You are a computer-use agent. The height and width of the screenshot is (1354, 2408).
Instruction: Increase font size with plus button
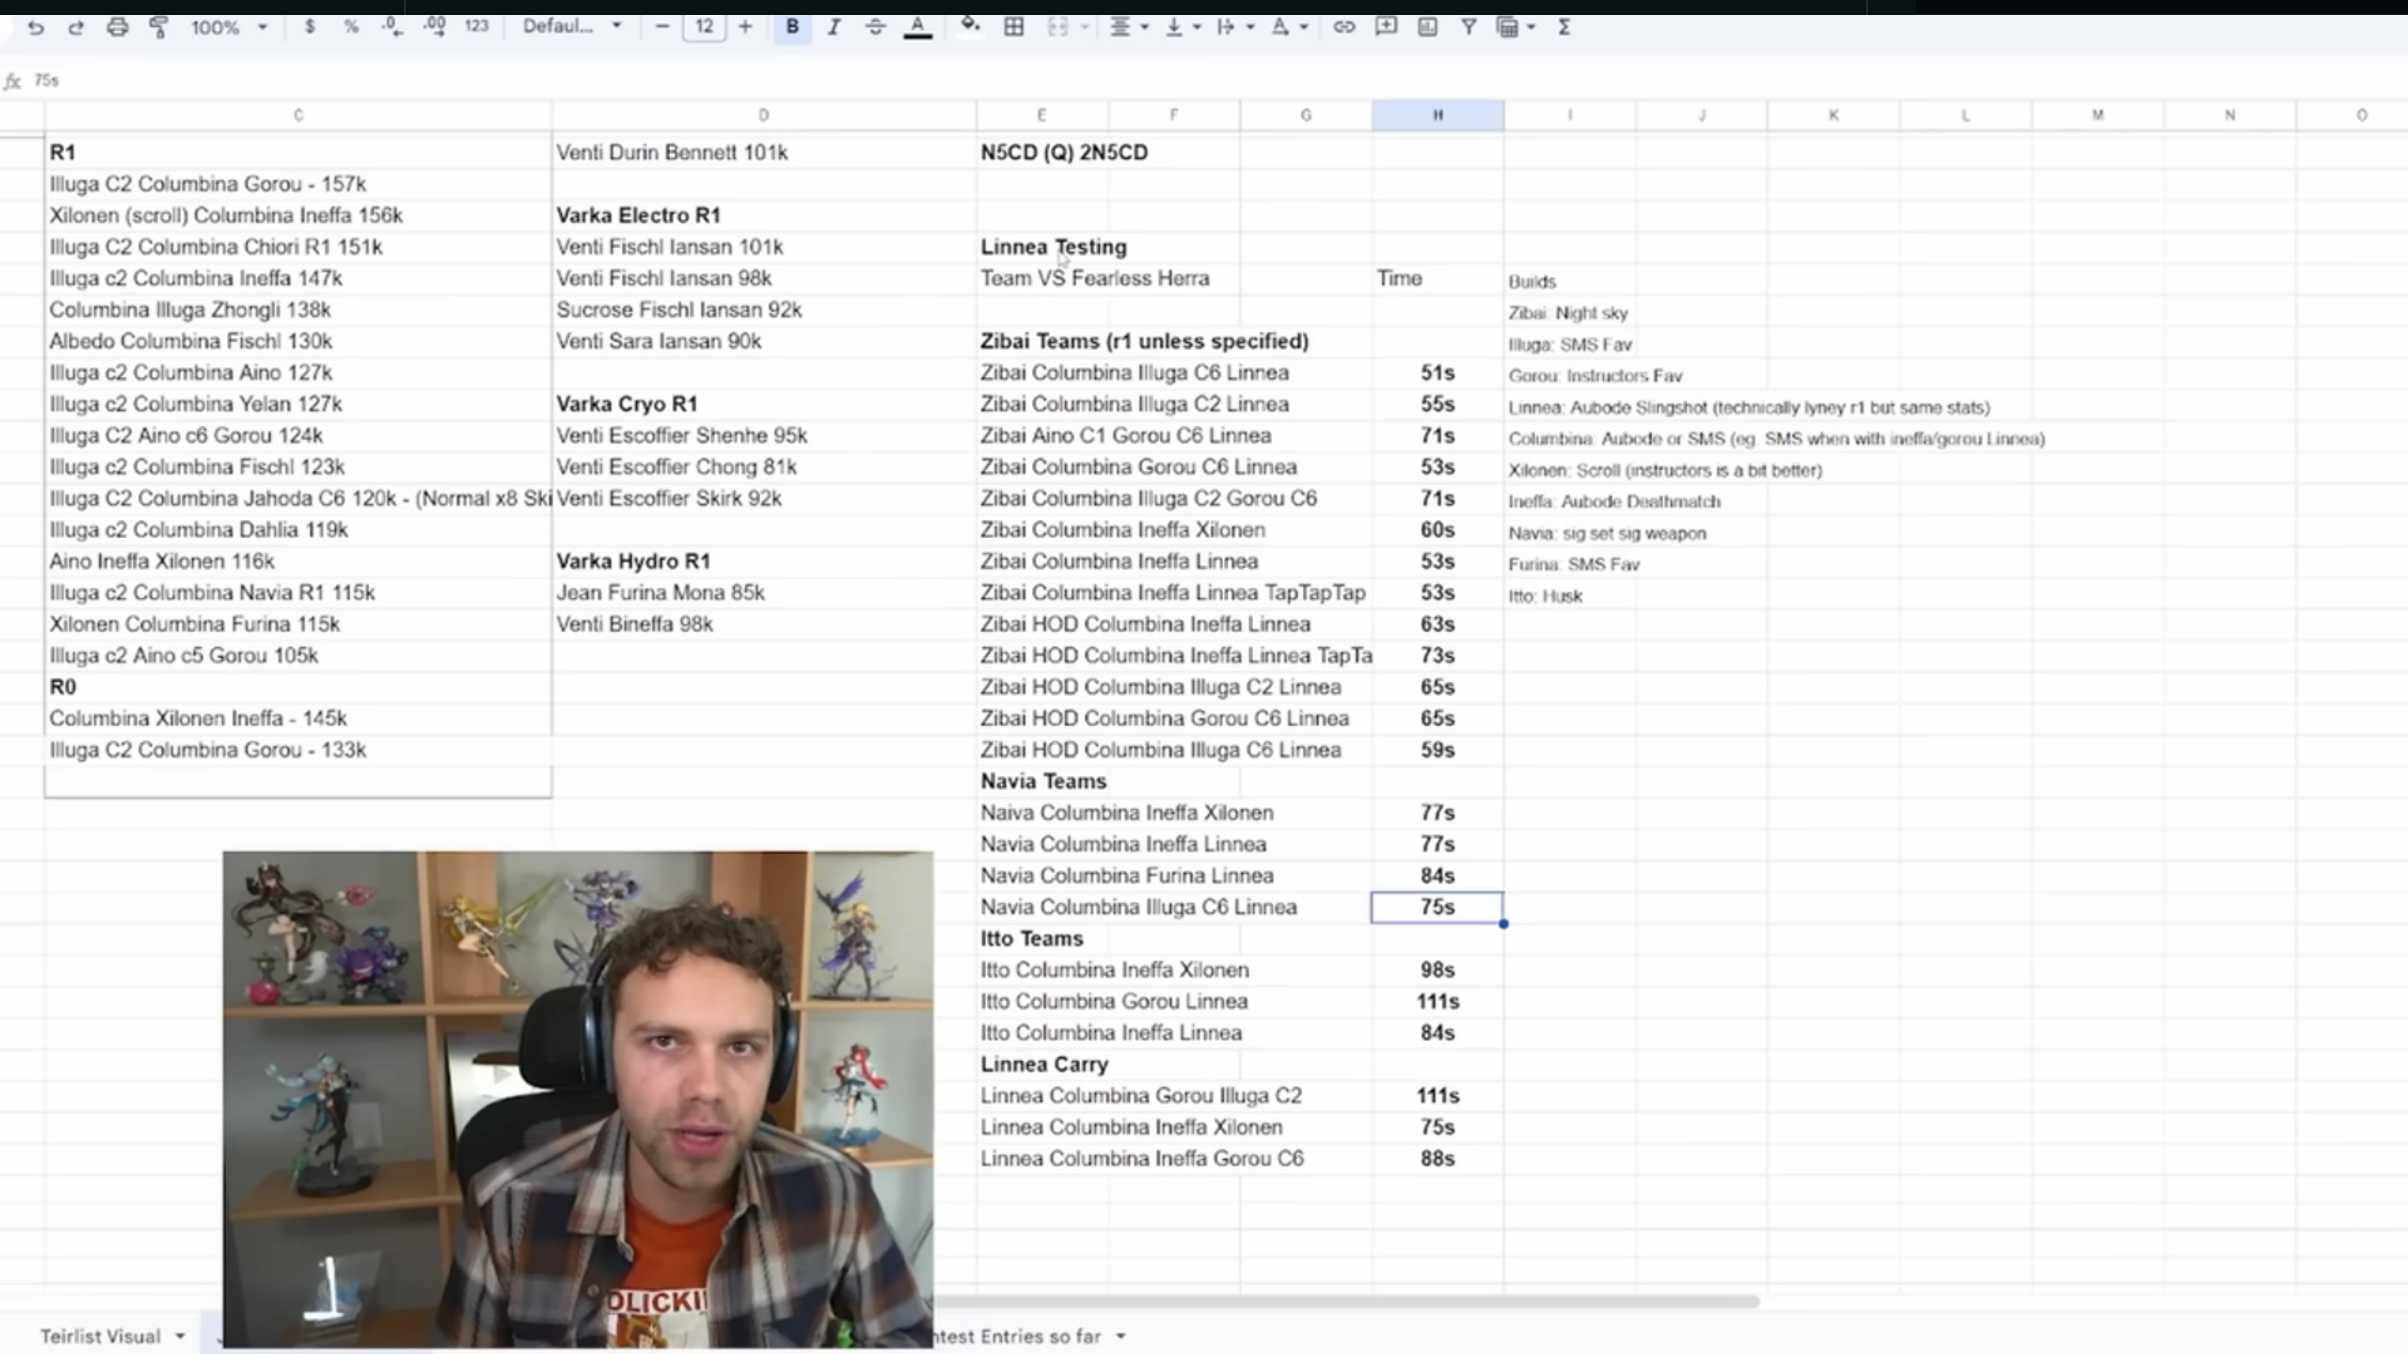745,27
